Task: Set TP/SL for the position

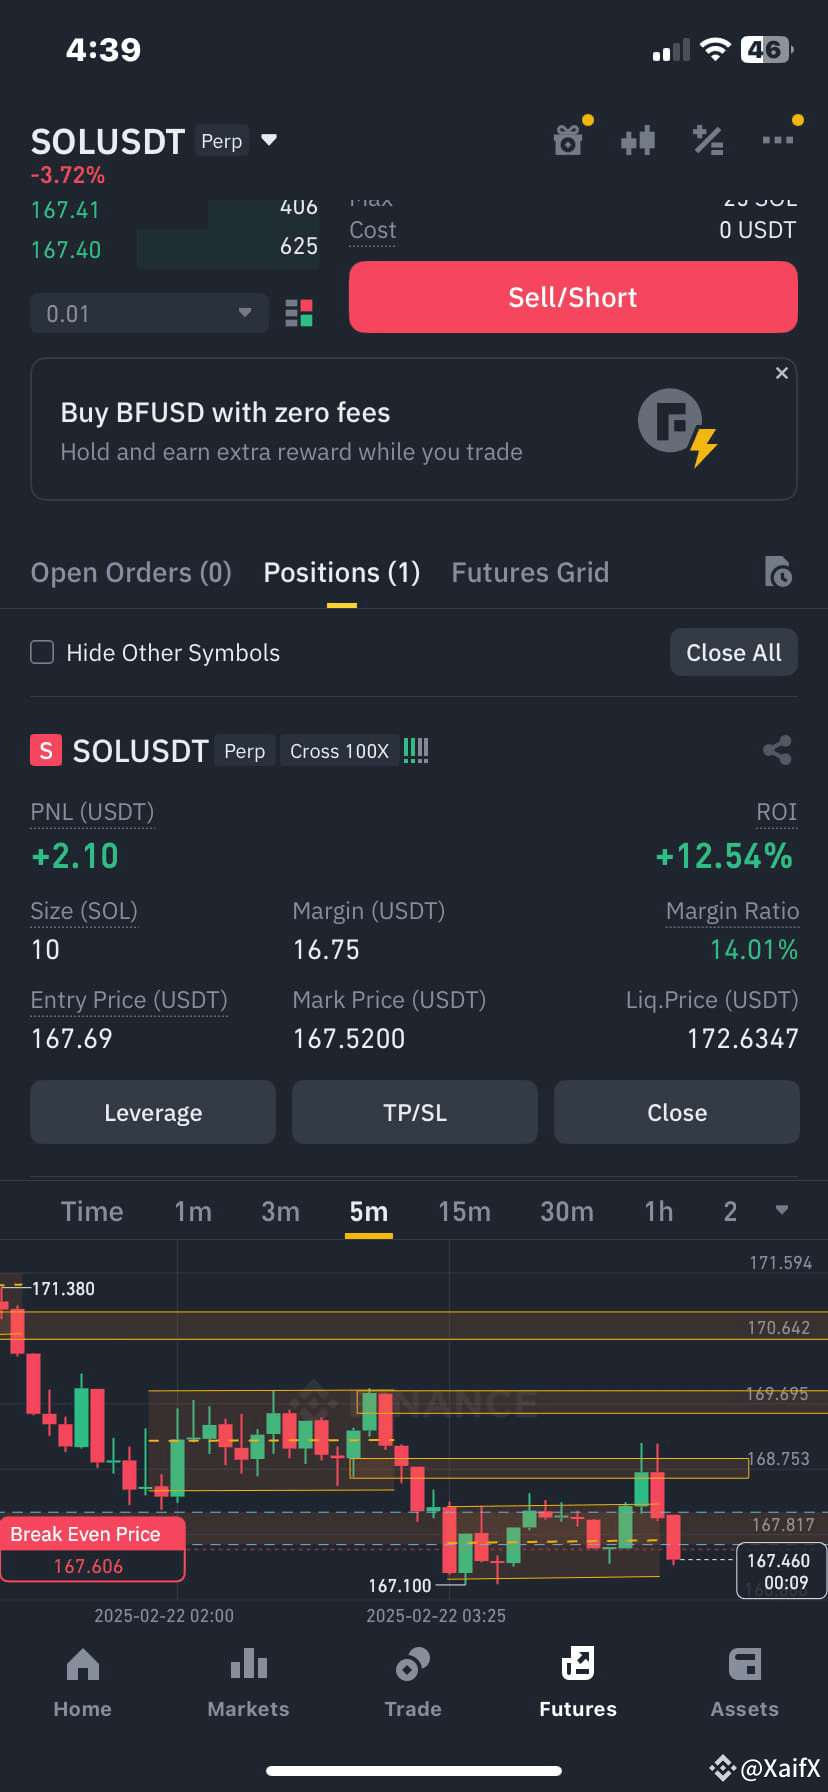Action: click(414, 1112)
